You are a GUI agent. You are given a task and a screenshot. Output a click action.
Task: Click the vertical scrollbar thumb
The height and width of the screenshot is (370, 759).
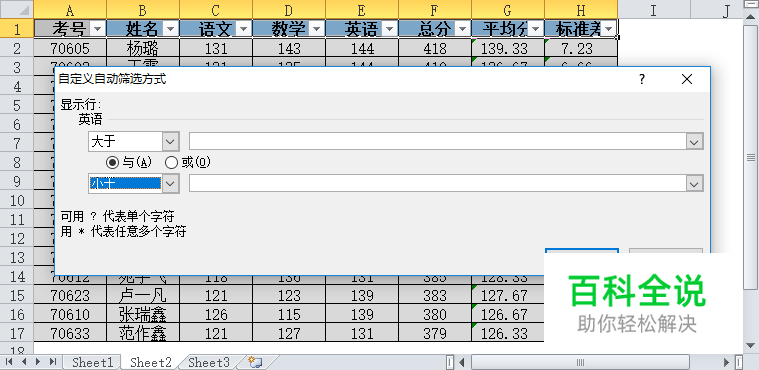[751, 157]
